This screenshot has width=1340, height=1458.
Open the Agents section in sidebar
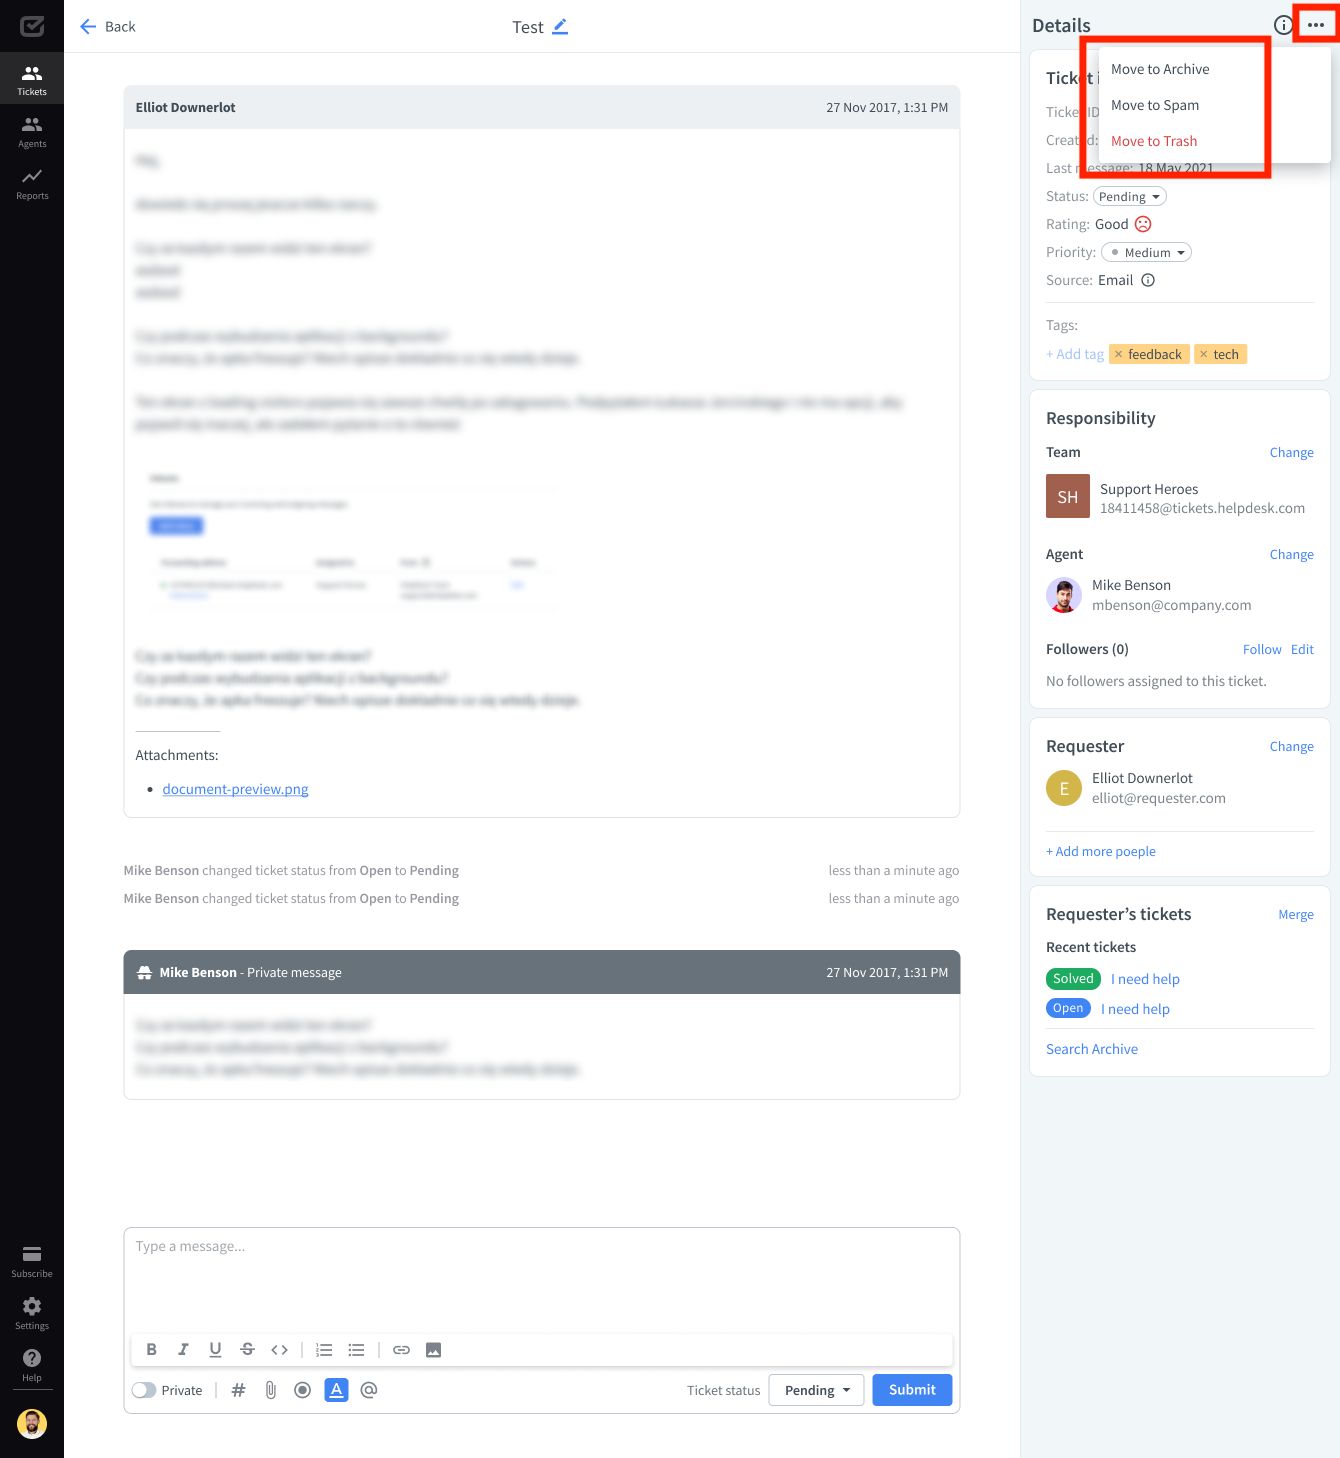(x=32, y=131)
